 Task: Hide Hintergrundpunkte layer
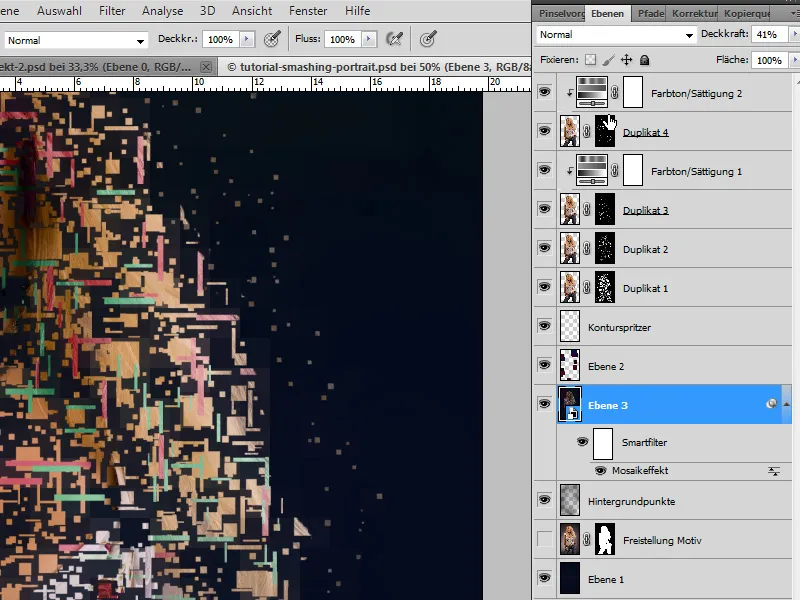point(544,500)
